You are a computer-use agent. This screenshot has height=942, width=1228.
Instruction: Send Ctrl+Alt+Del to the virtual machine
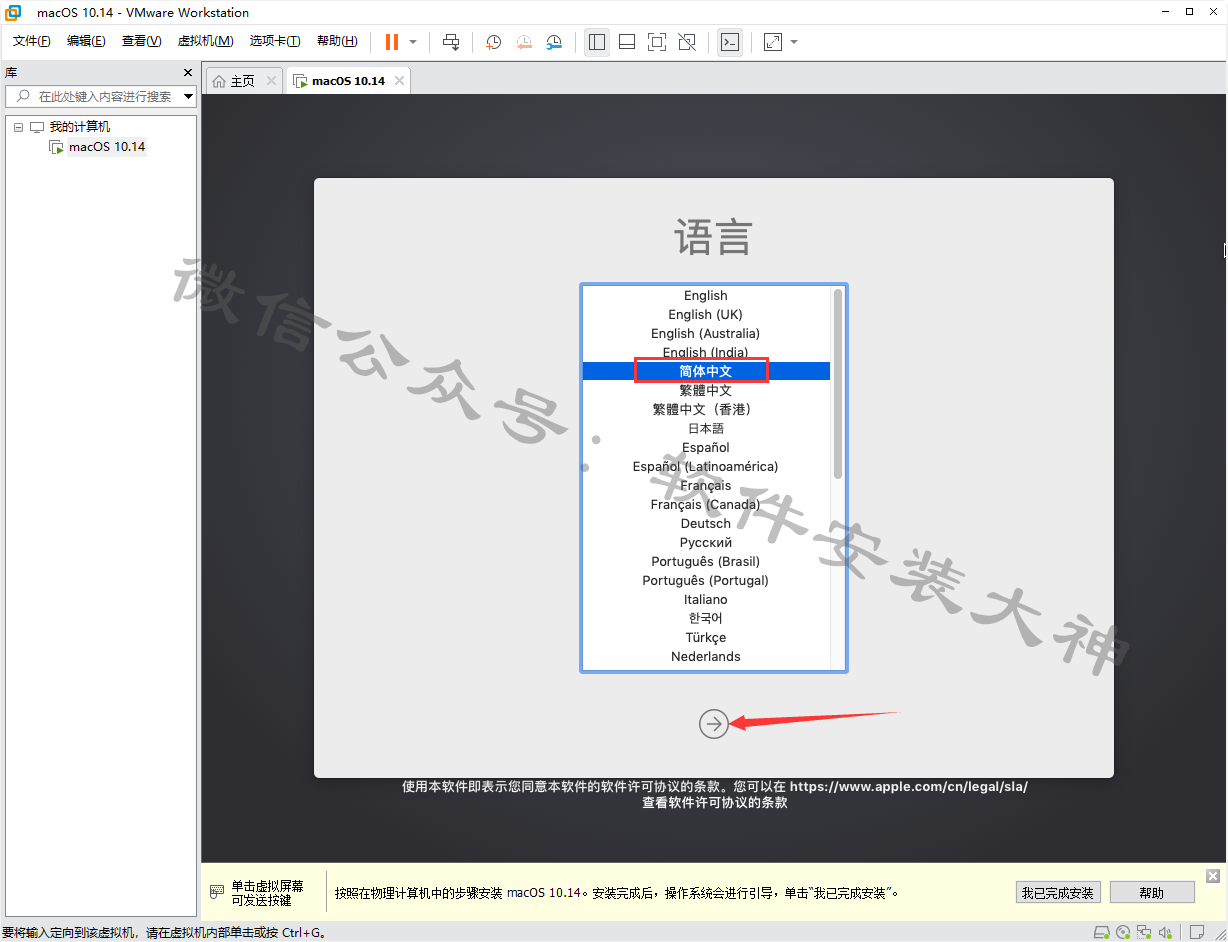pos(451,42)
